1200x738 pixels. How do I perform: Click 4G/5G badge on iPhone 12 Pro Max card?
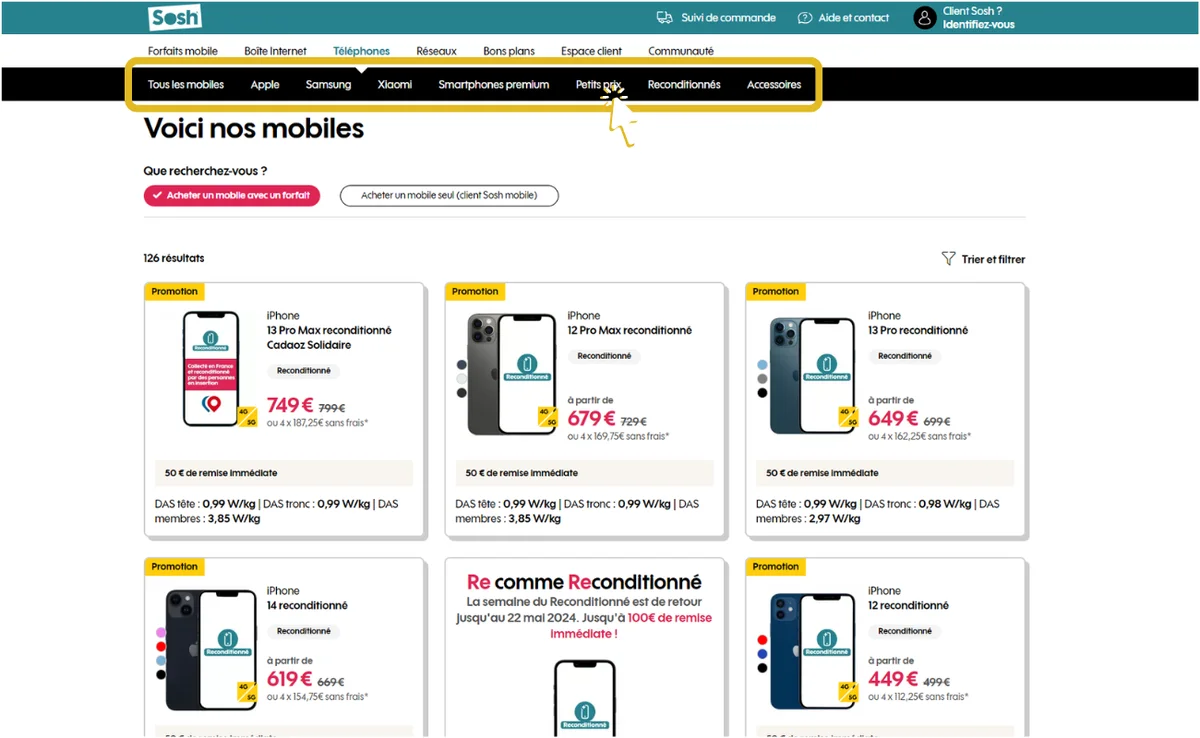pyautogui.click(x=547, y=416)
